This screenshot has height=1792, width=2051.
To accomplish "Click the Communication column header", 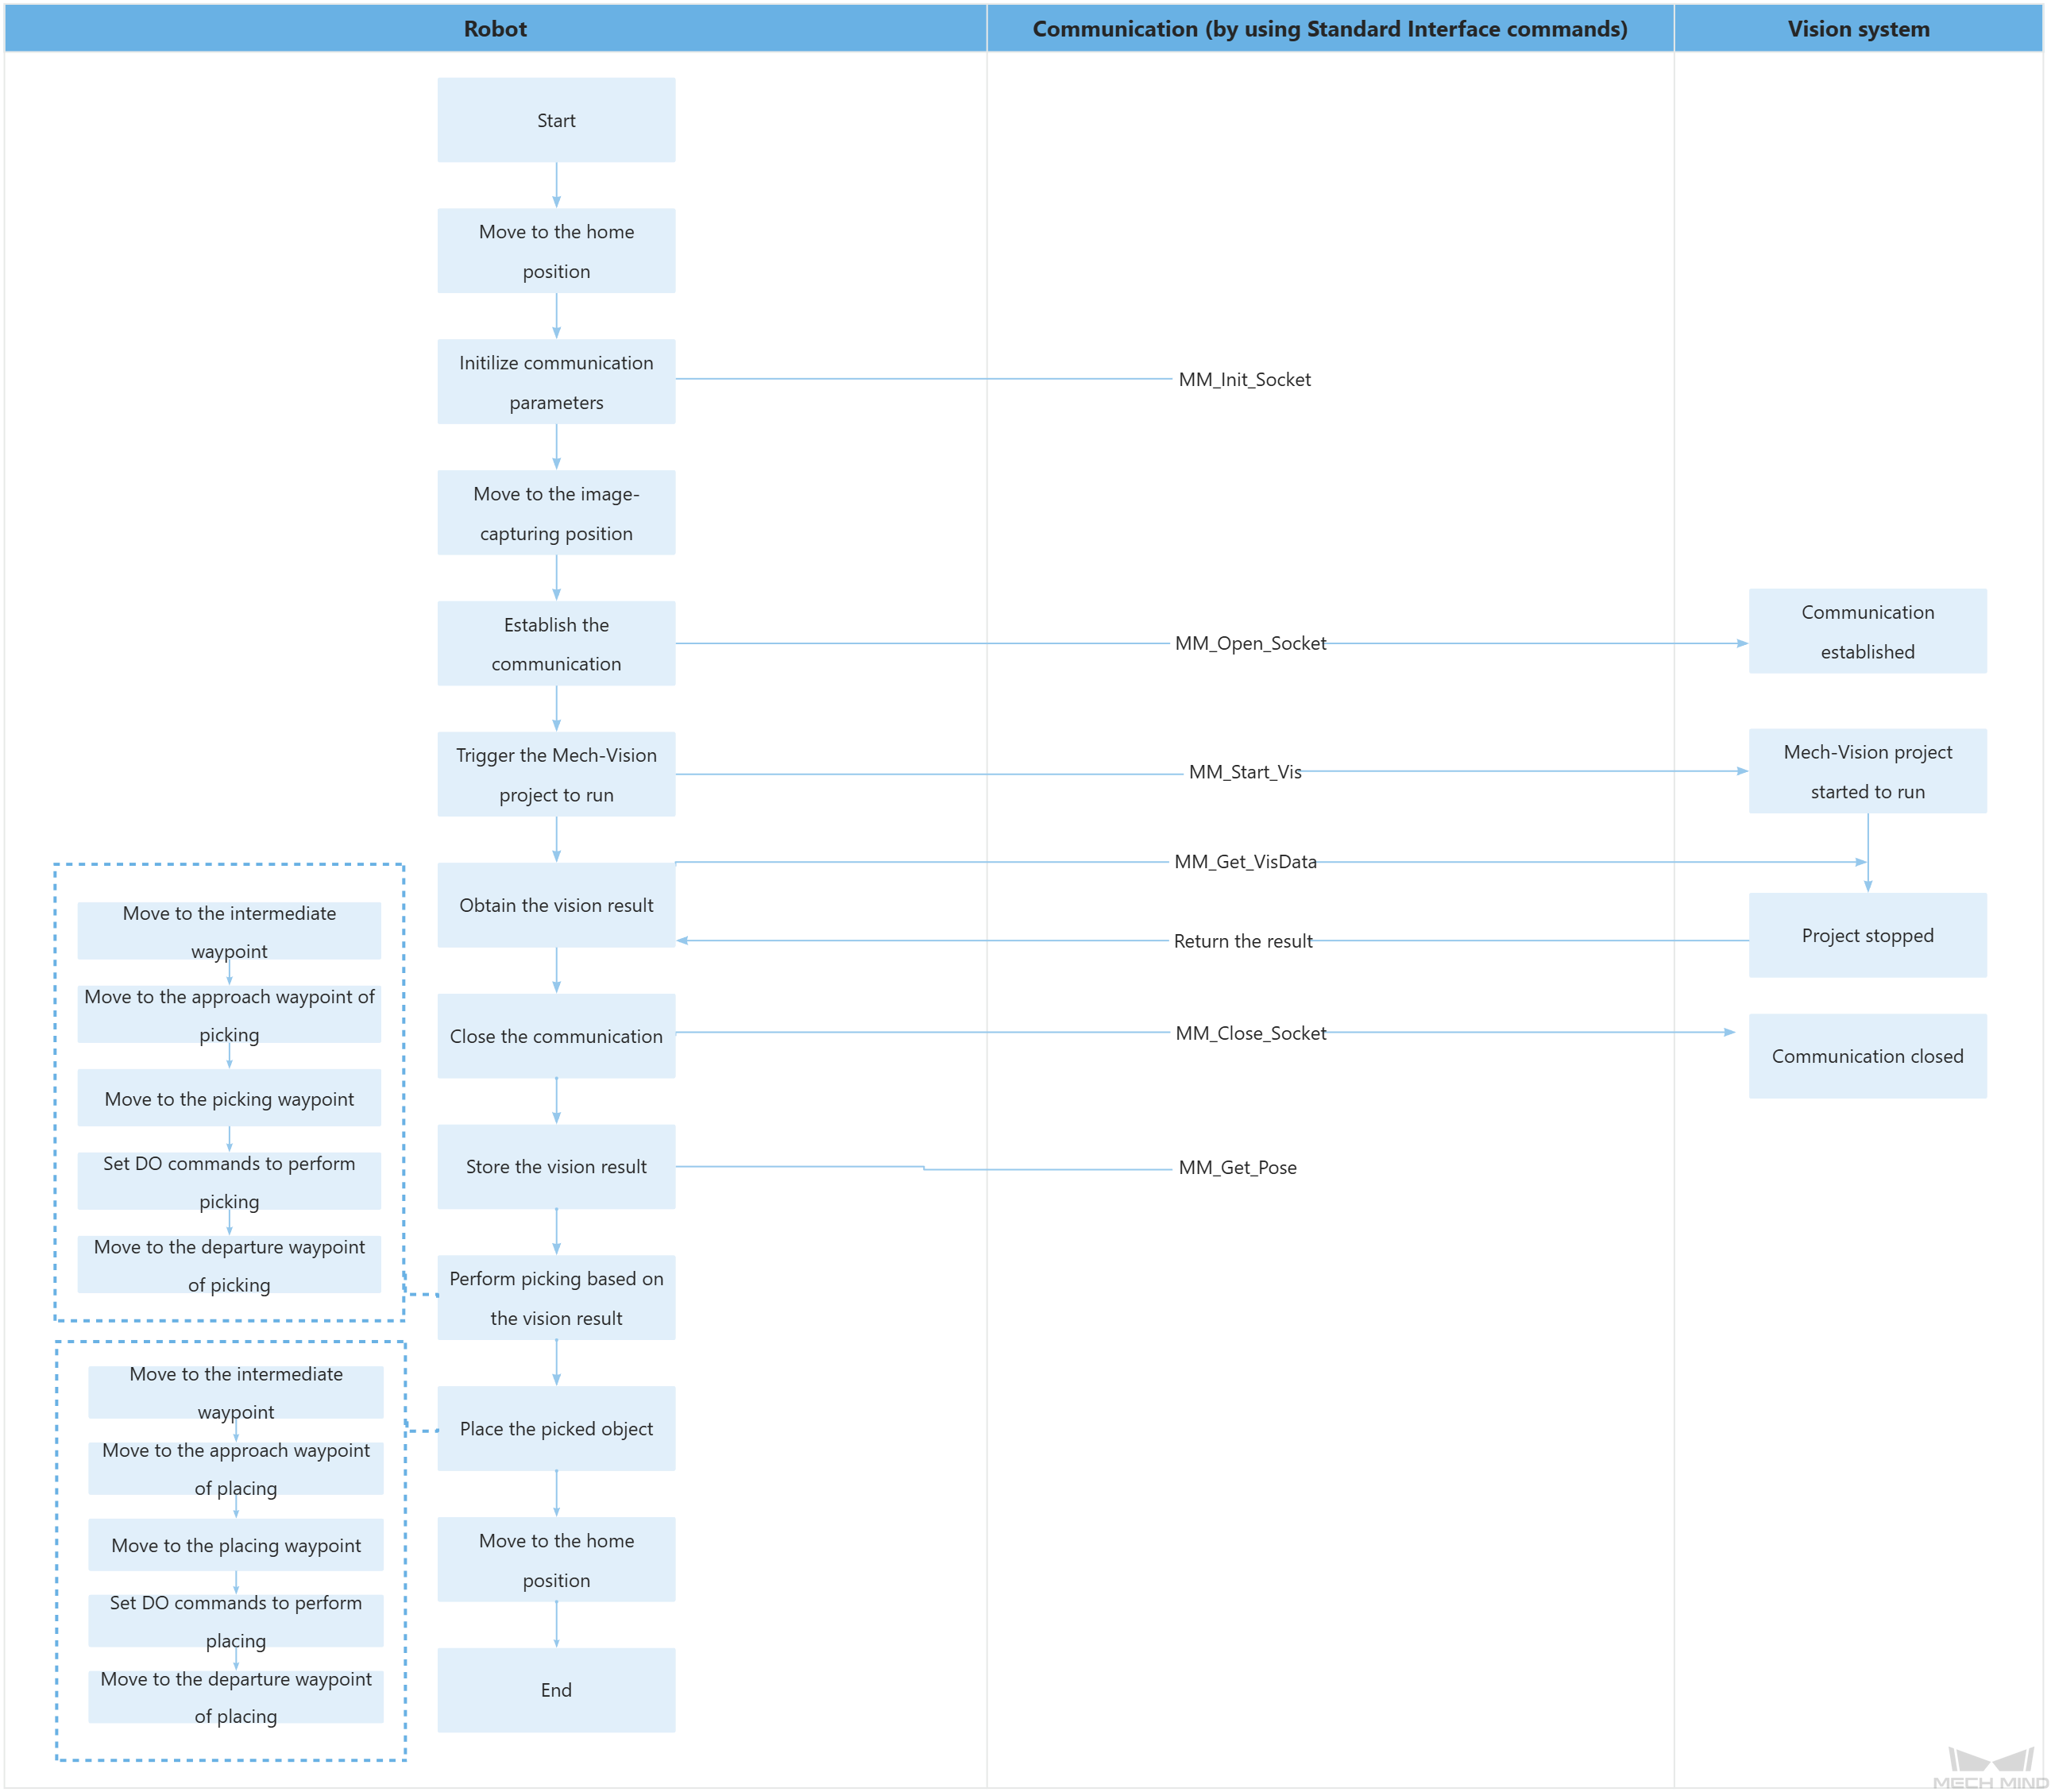I will tap(1329, 28).
